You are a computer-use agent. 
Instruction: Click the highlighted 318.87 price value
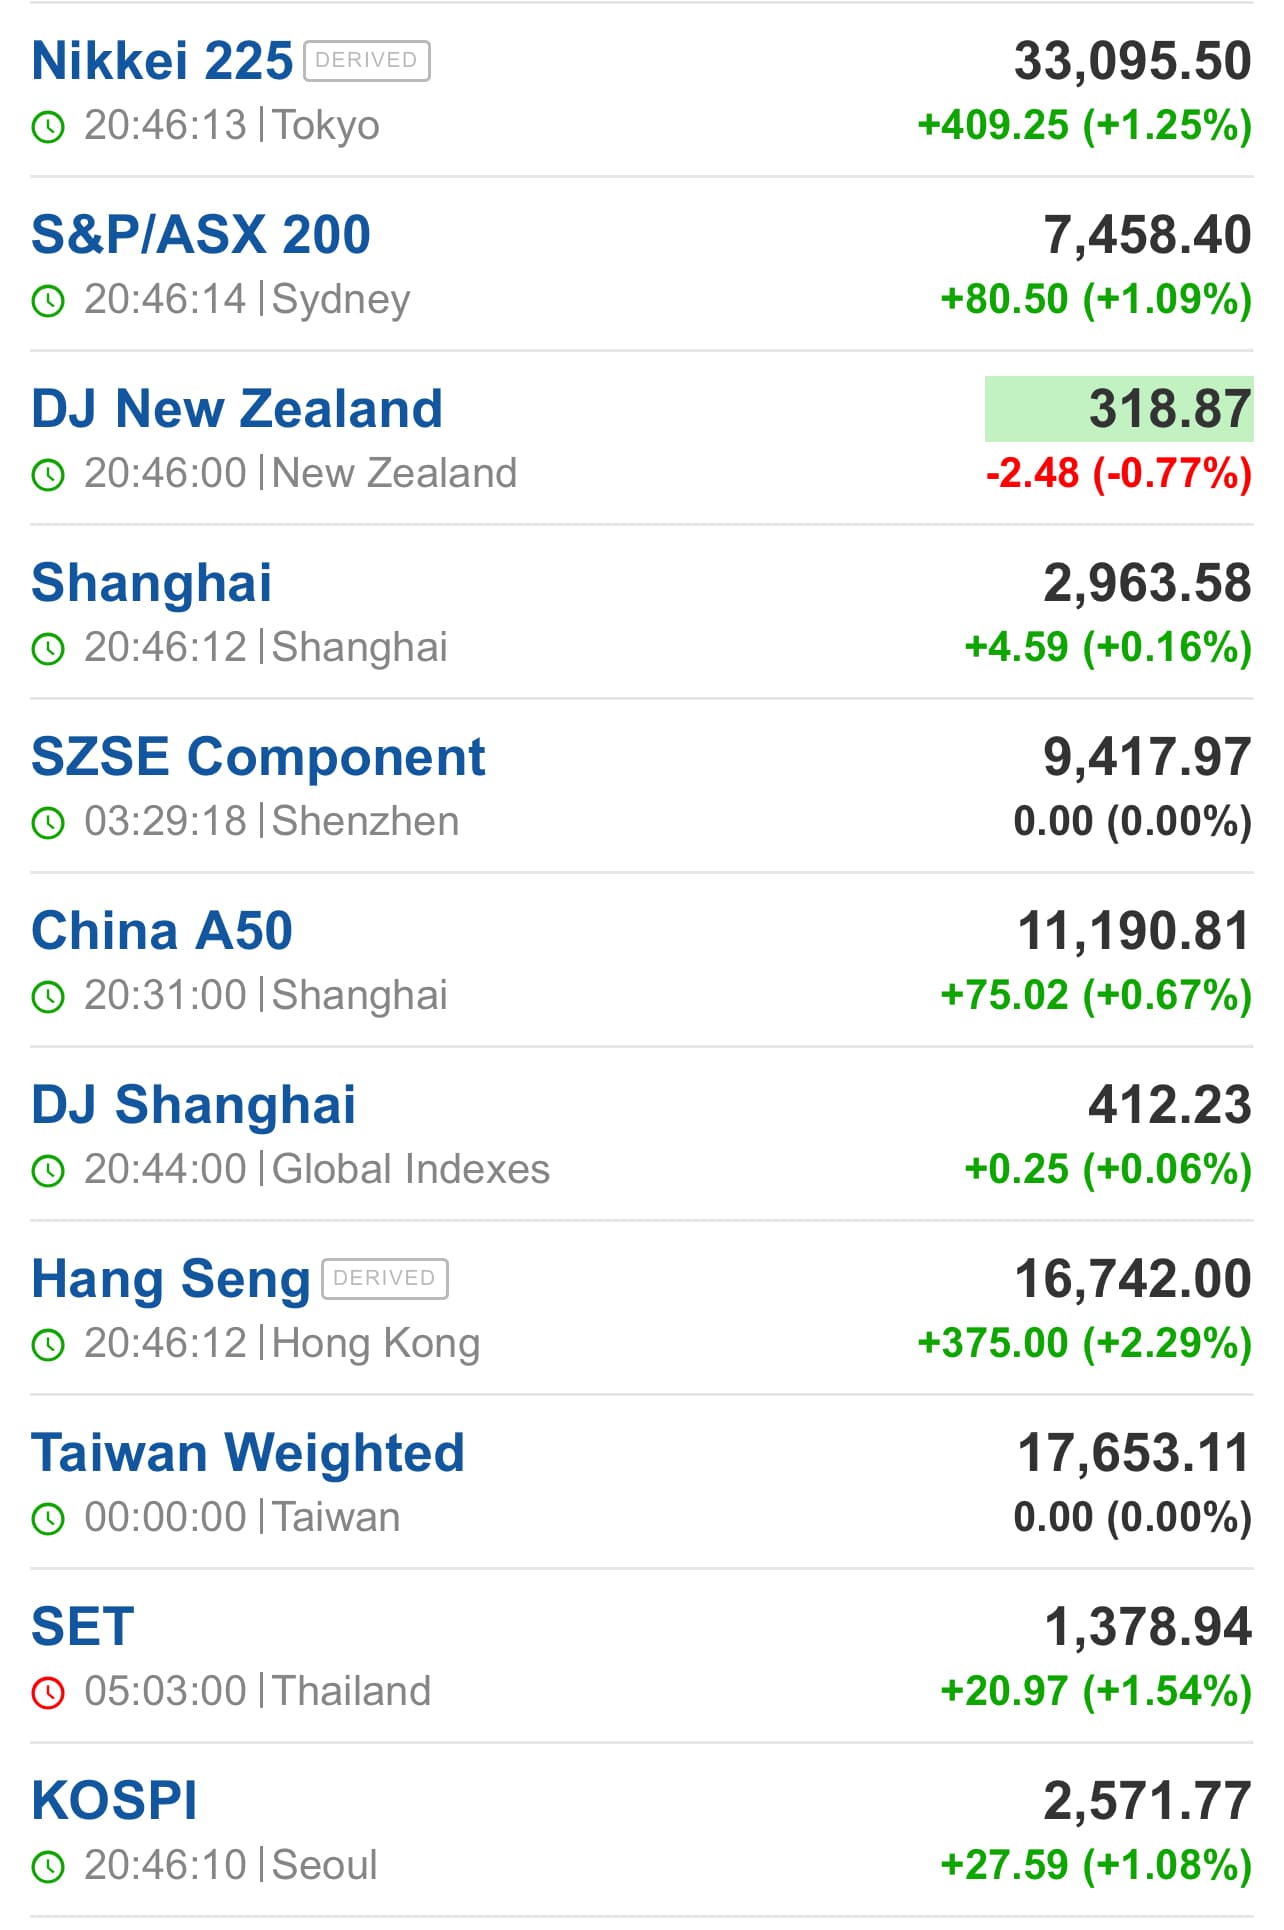pos(1119,409)
